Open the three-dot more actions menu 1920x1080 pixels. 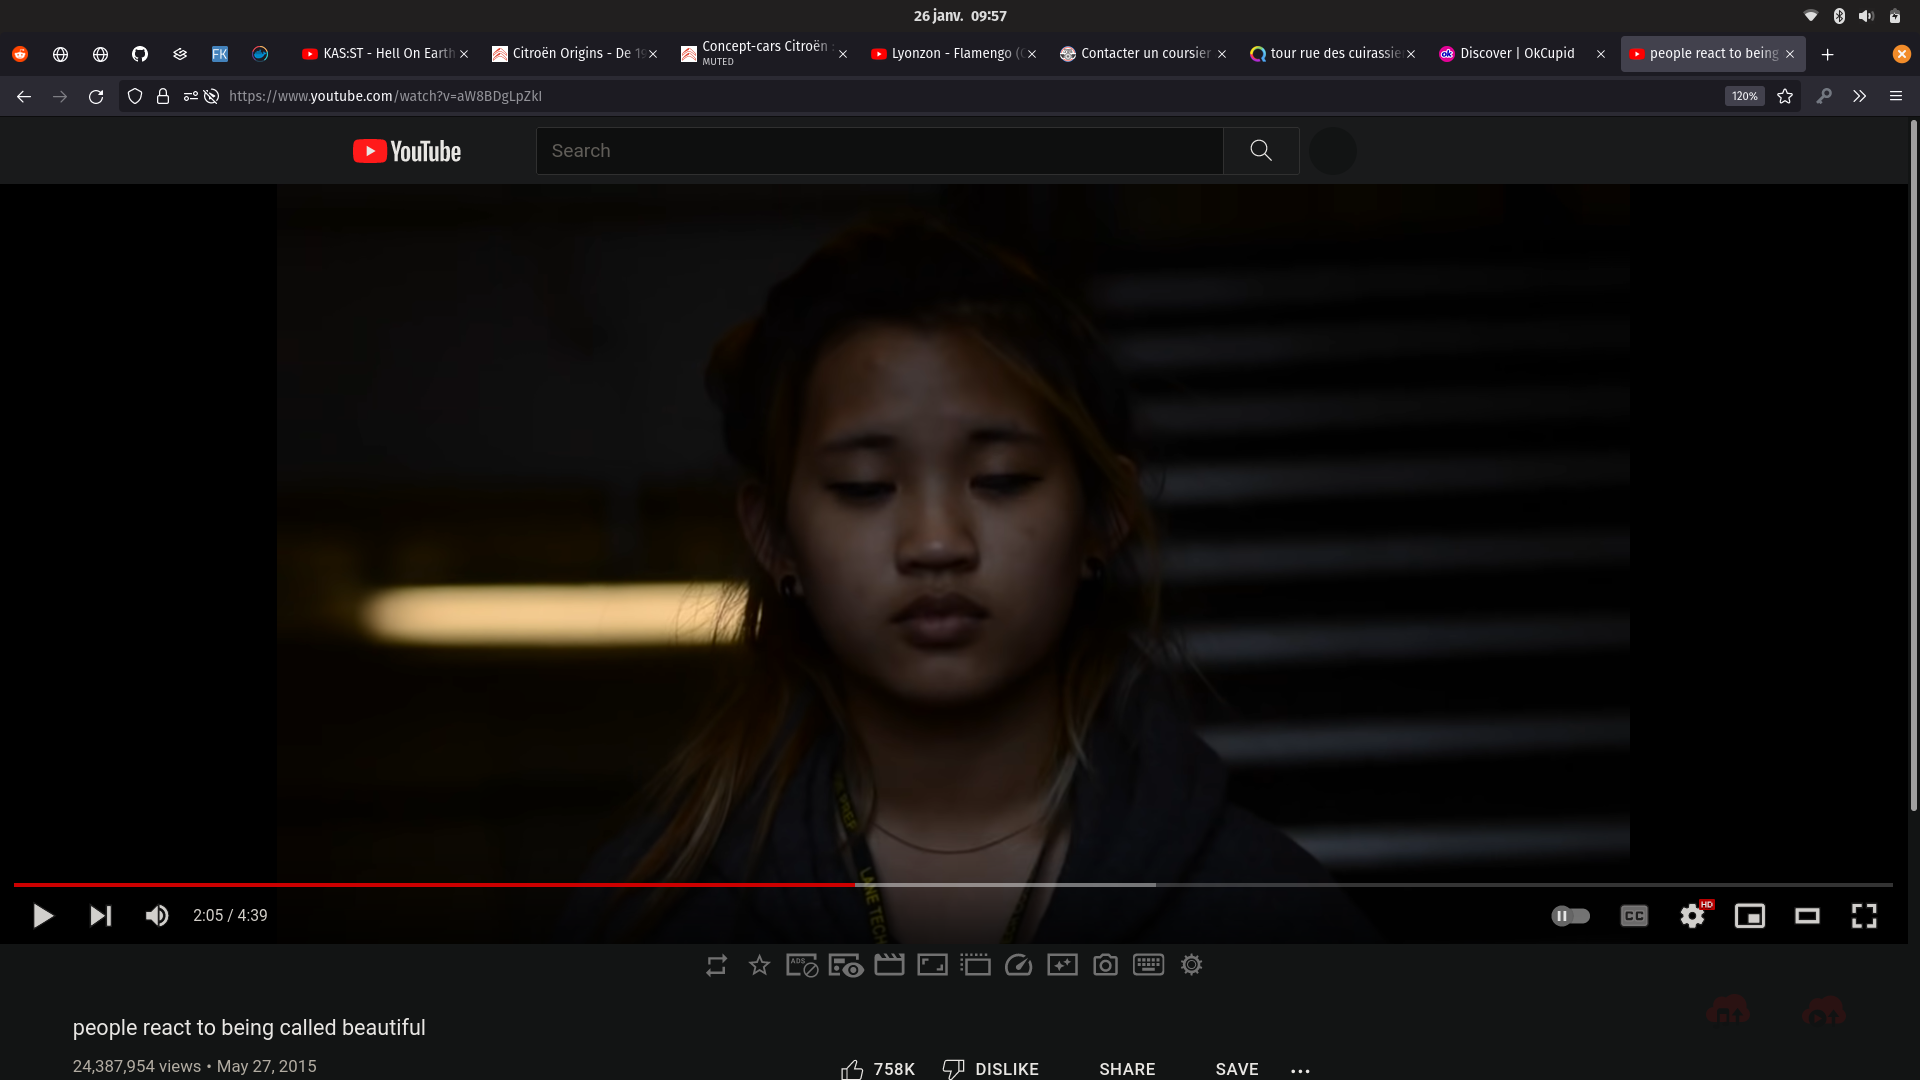[x=1300, y=1070]
